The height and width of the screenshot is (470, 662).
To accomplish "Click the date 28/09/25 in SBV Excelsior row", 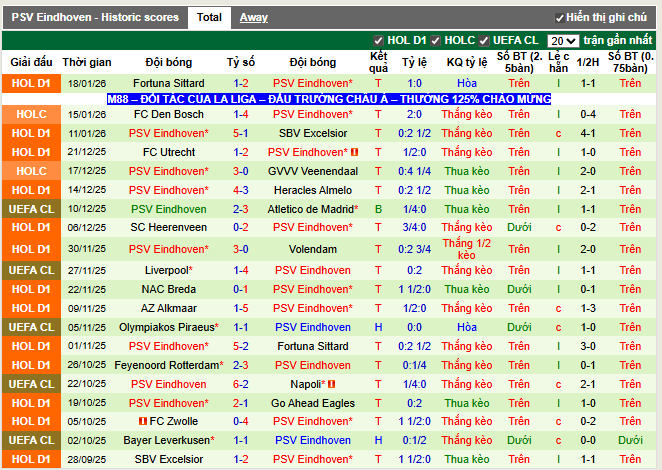I will click(87, 459).
